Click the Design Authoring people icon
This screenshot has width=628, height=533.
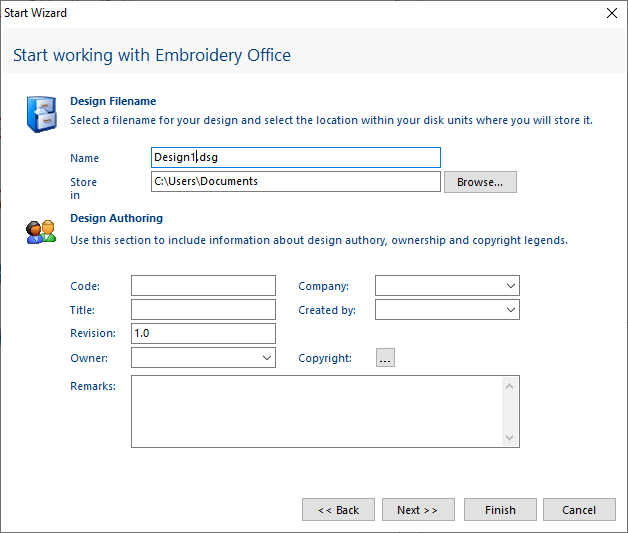point(41,232)
